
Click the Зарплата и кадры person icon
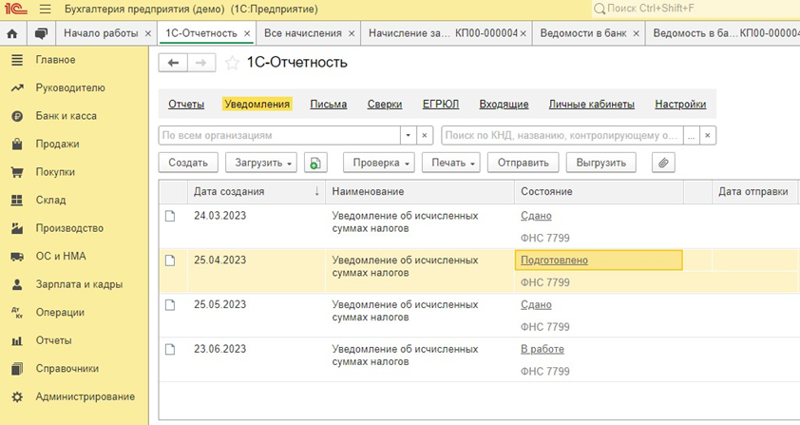tap(17, 285)
